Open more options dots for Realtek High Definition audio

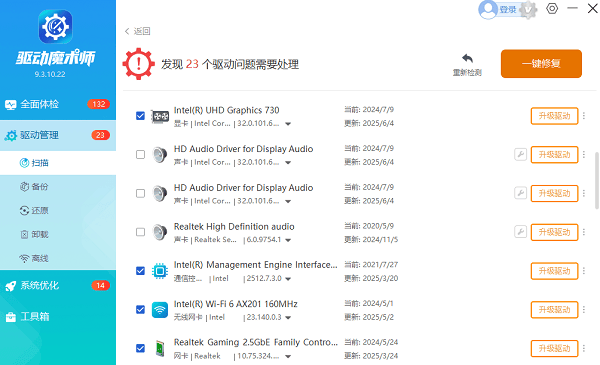[584, 232]
